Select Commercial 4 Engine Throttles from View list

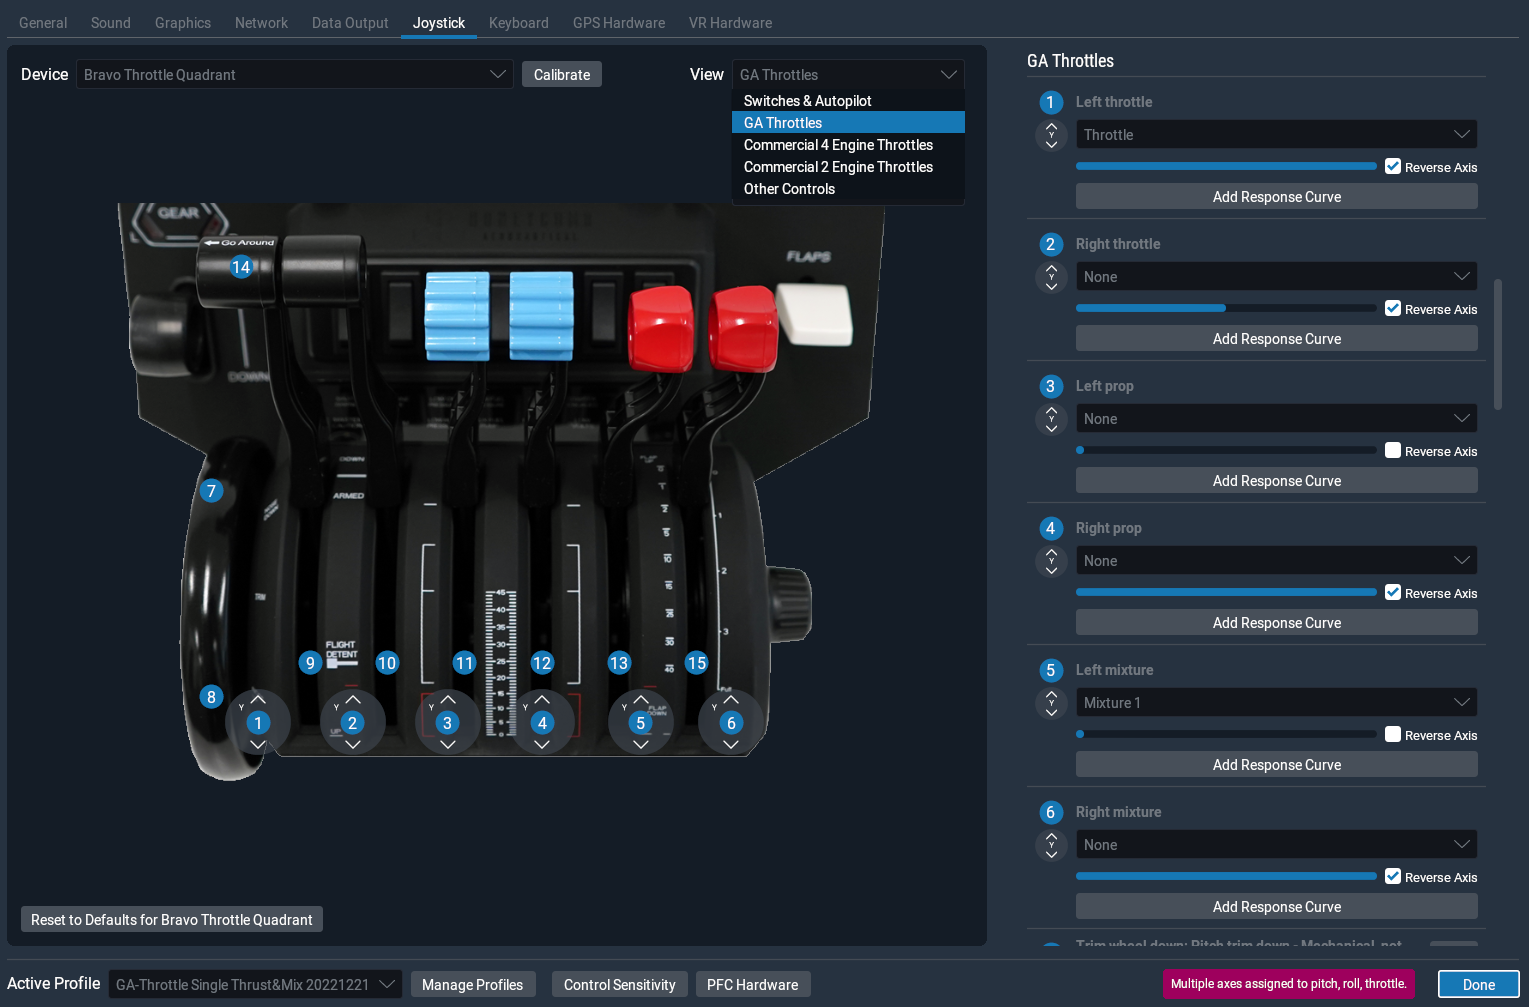click(x=838, y=144)
